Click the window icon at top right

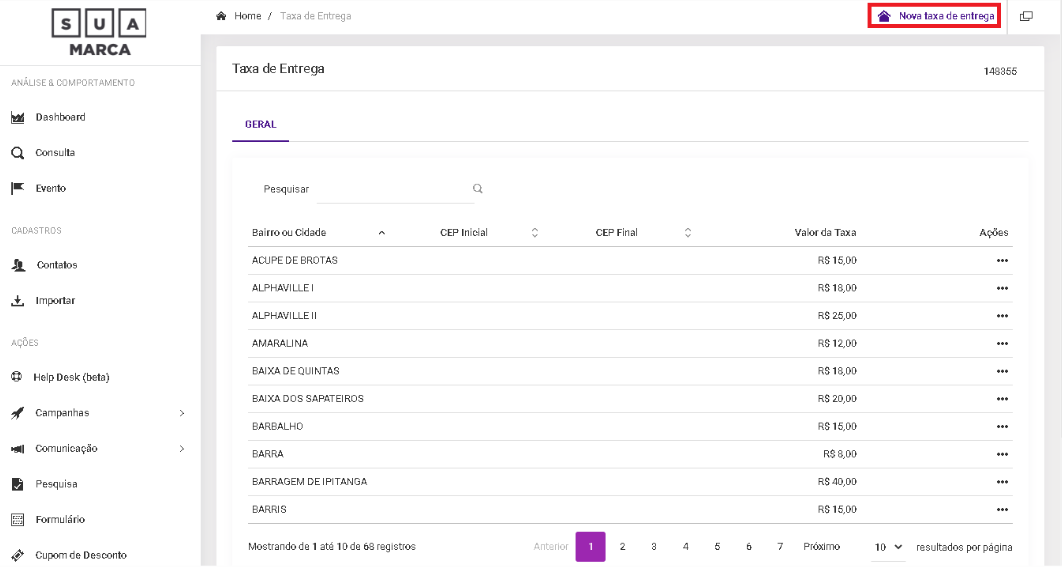click(x=1026, y=16)
